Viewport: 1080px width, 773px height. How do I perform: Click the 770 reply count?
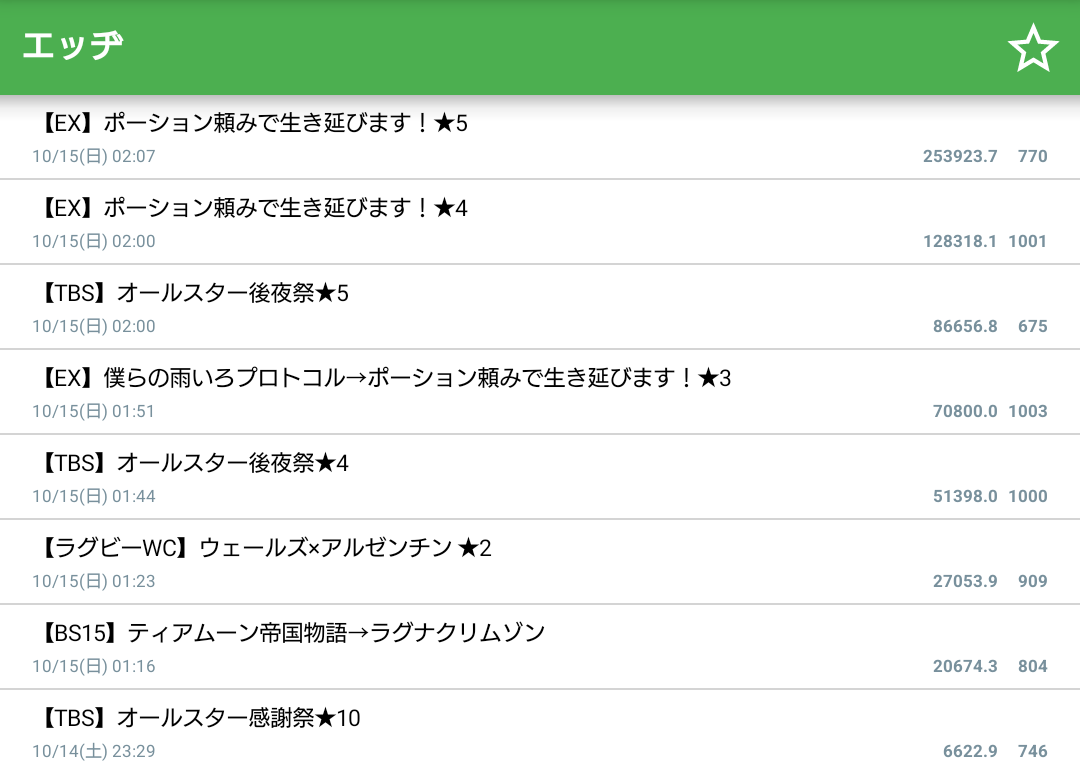pos(1032,156)
